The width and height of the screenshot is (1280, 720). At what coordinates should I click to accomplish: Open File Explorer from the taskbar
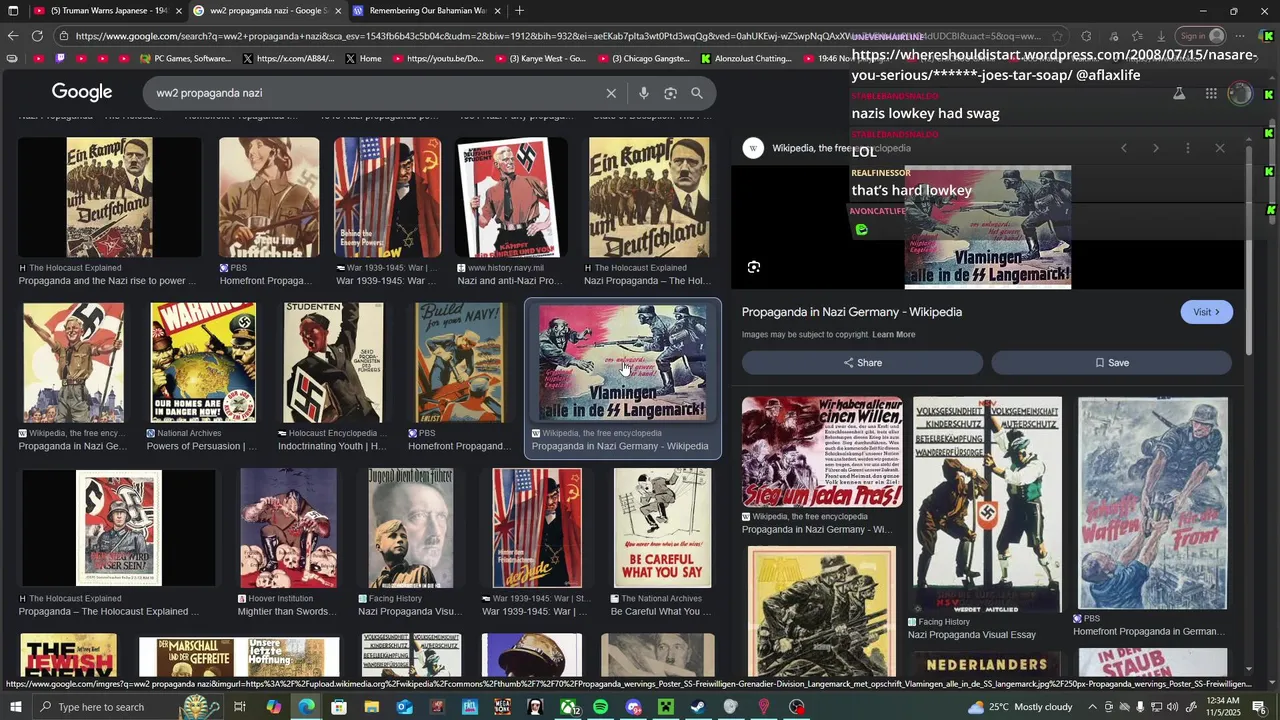coord(371,707)
